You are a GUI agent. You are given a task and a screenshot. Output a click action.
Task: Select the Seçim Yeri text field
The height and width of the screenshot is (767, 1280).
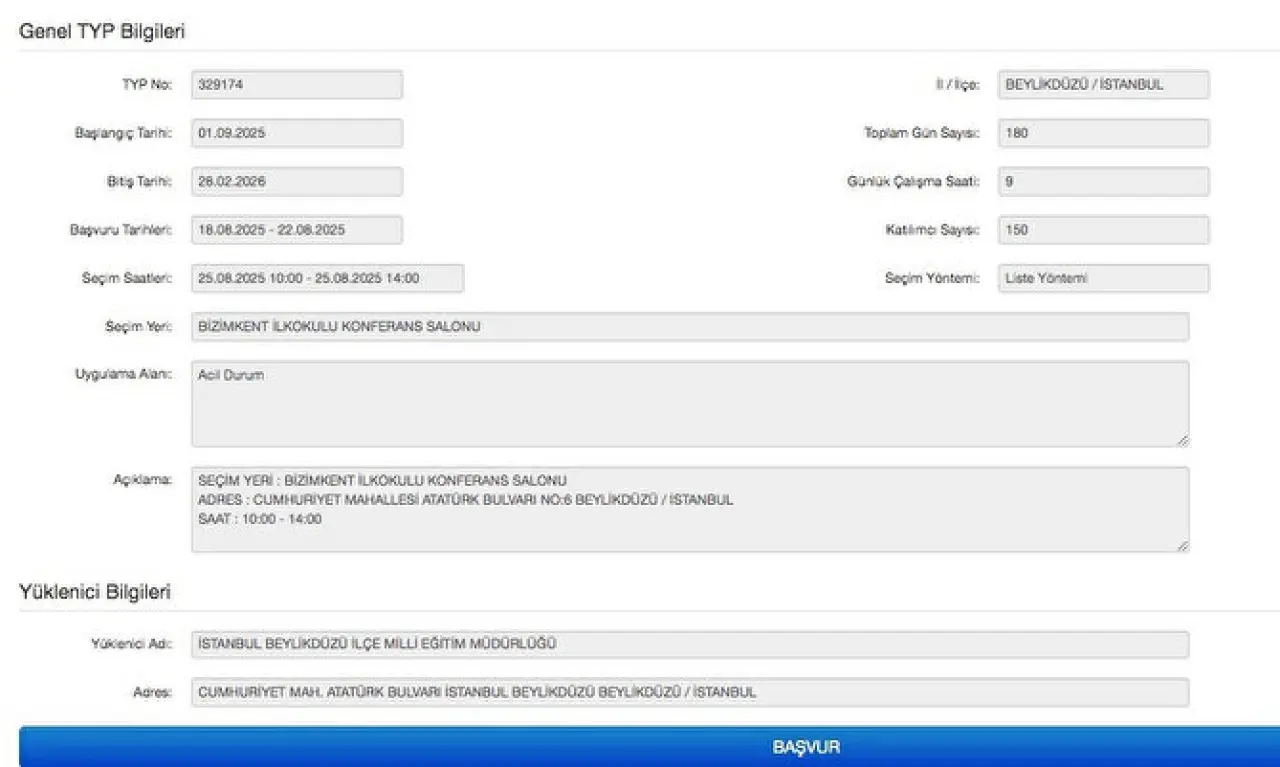click(689, 327)
